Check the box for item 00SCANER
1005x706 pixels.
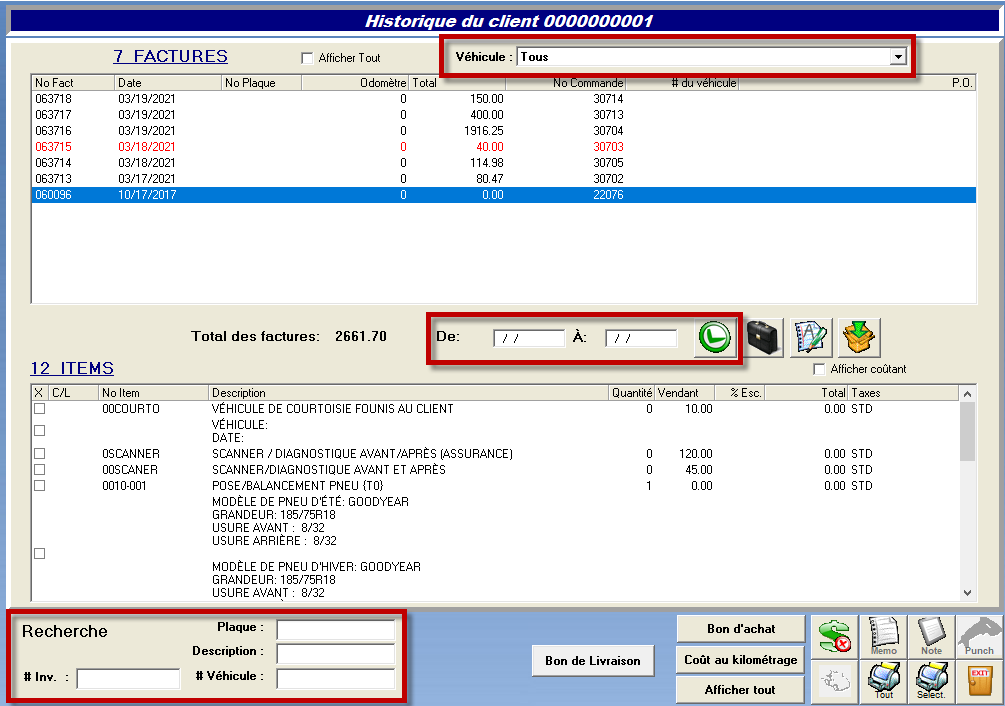coord(40,470)
